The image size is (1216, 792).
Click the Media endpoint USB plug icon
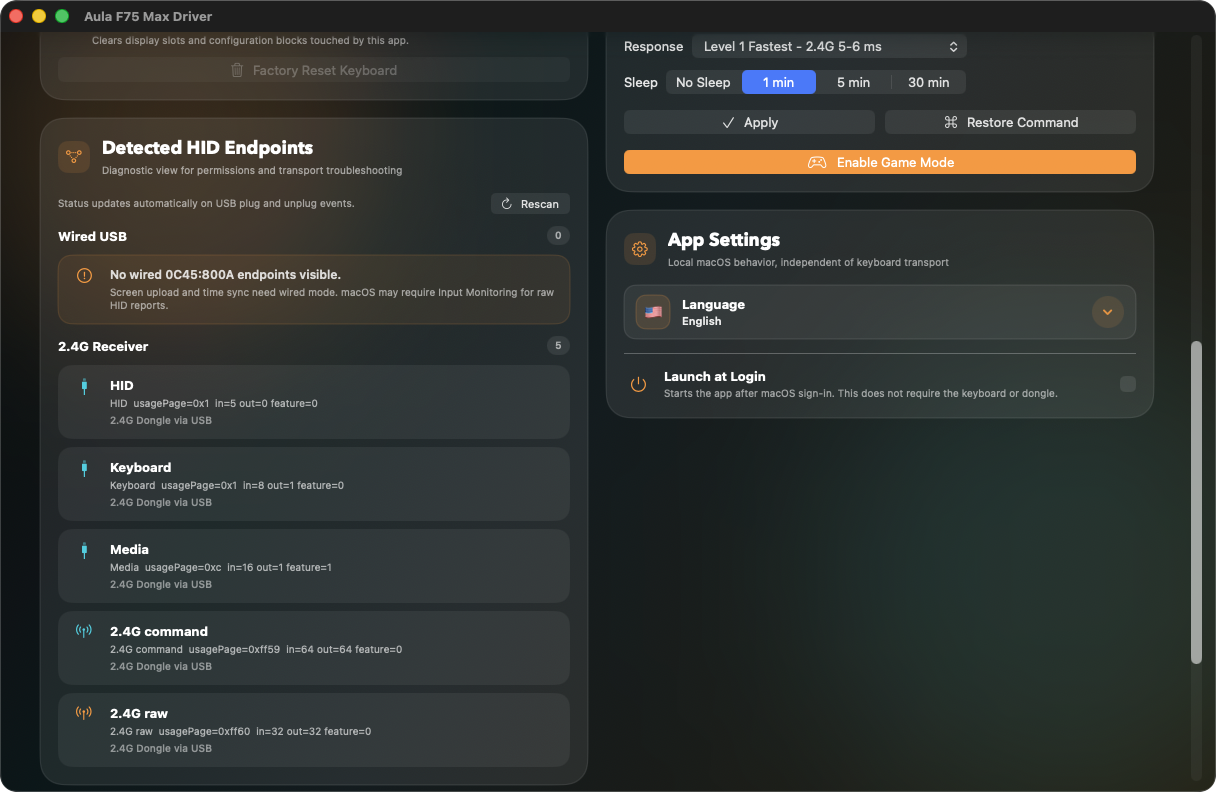[x=84, y=550]
